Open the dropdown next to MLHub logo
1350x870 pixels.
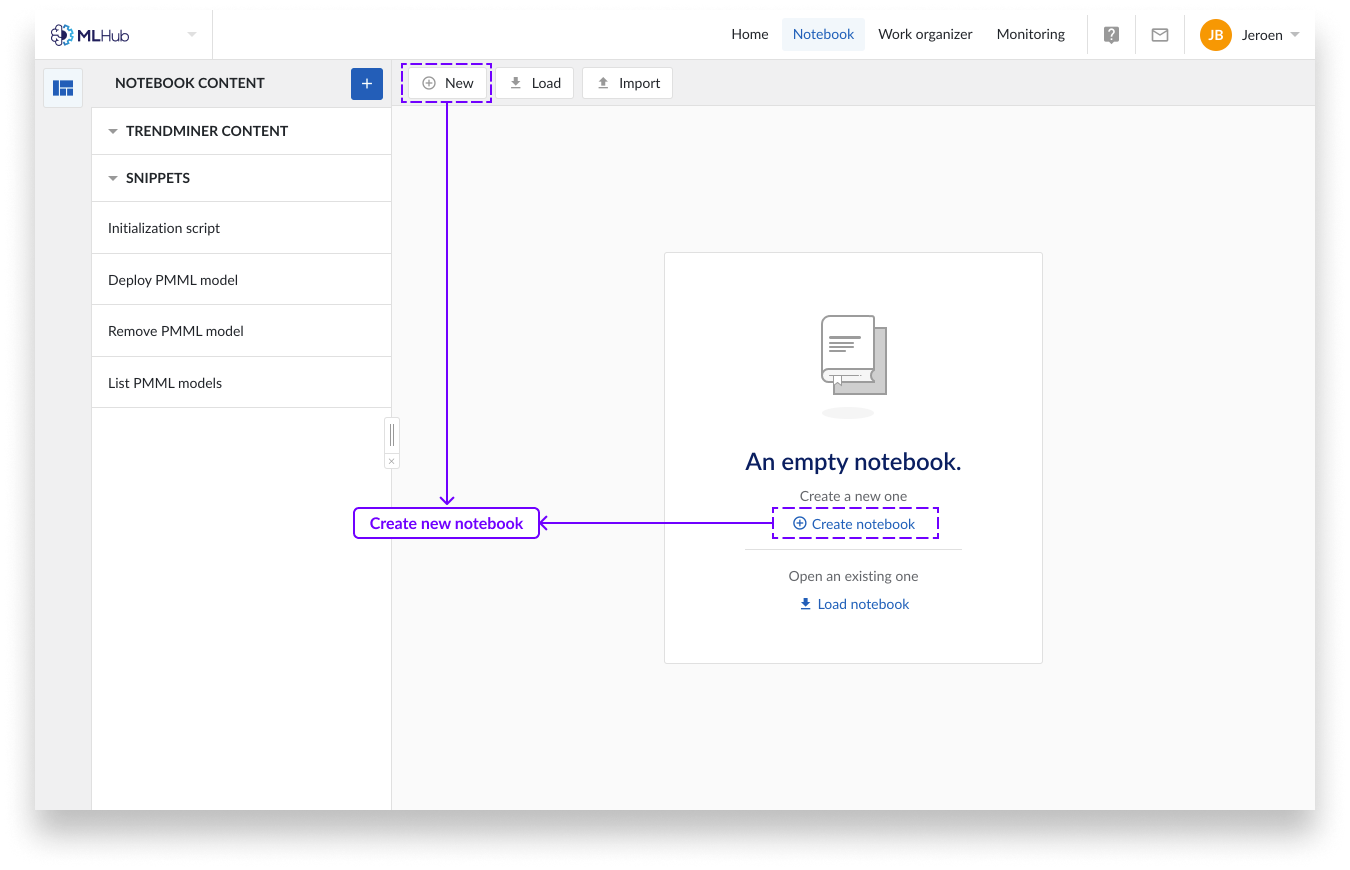[x=192, y=35]
